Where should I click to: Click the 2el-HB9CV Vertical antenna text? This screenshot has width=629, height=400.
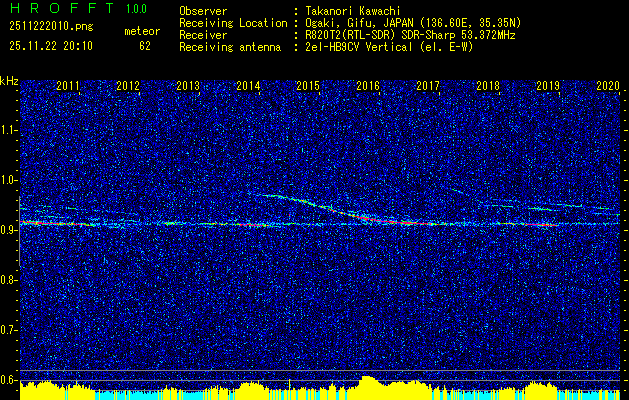pos(389,47)
